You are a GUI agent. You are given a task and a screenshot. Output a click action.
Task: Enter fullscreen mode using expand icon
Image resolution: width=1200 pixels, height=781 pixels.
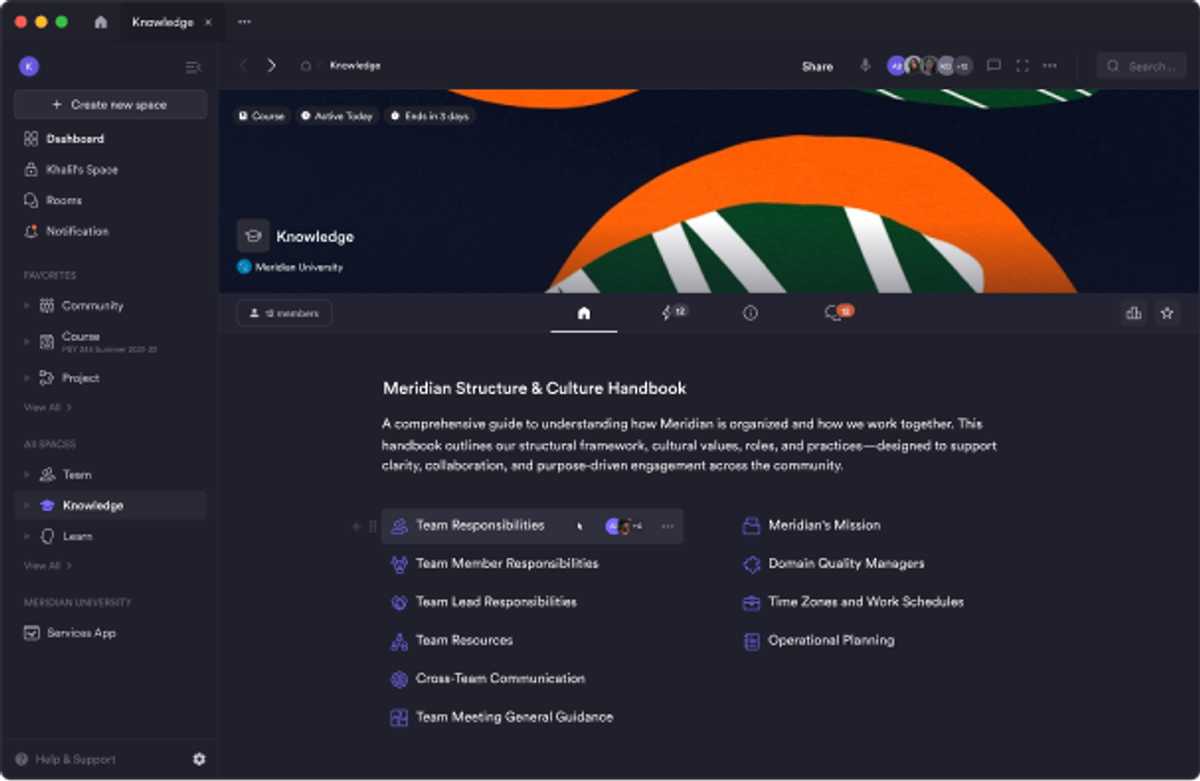click(1022, 66)
